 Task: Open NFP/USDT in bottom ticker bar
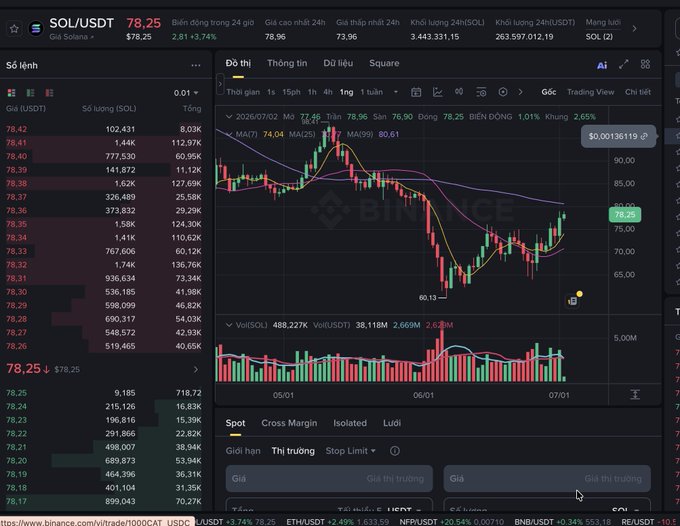pos(452,522)
